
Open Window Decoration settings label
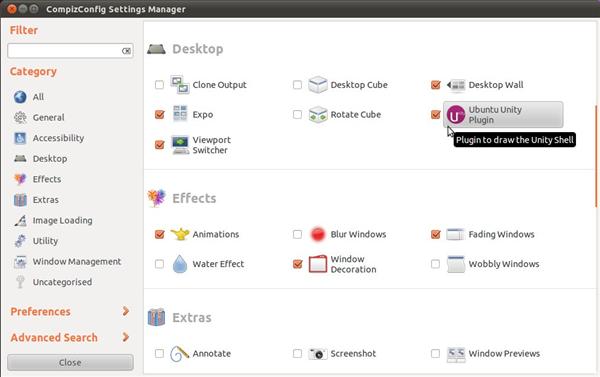[x=353, y=264]
